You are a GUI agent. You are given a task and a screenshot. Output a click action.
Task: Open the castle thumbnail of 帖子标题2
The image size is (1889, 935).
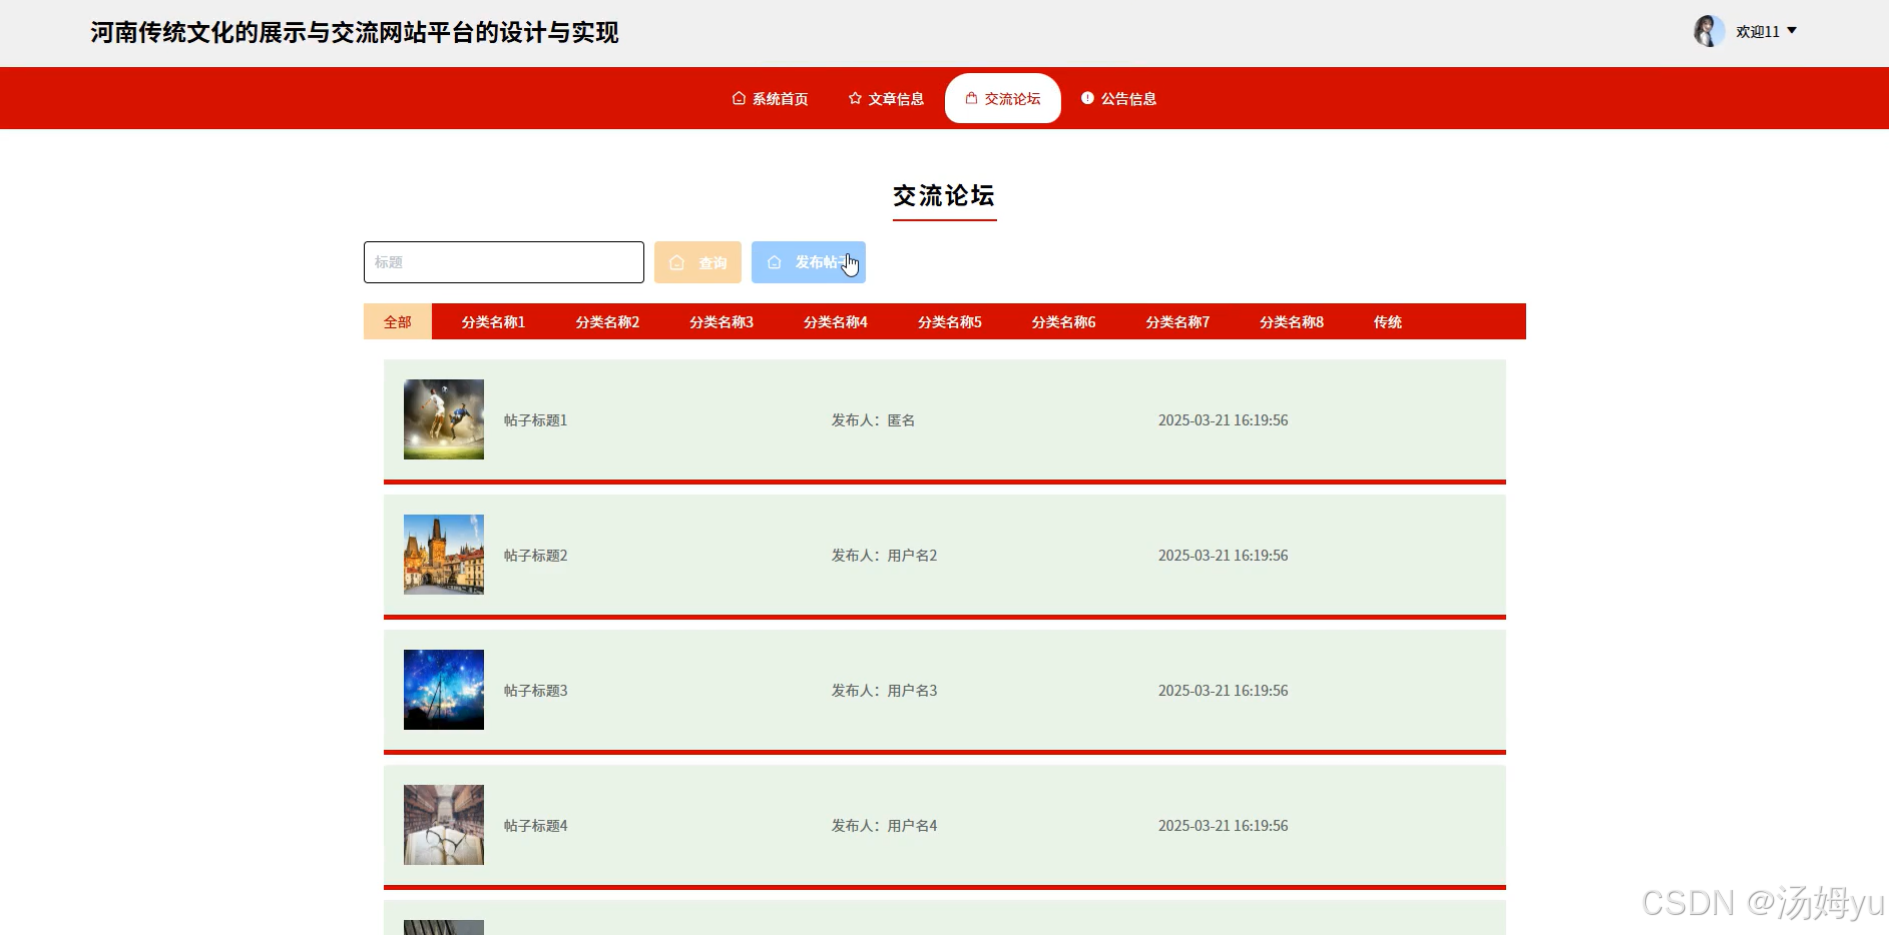[444, 554]
